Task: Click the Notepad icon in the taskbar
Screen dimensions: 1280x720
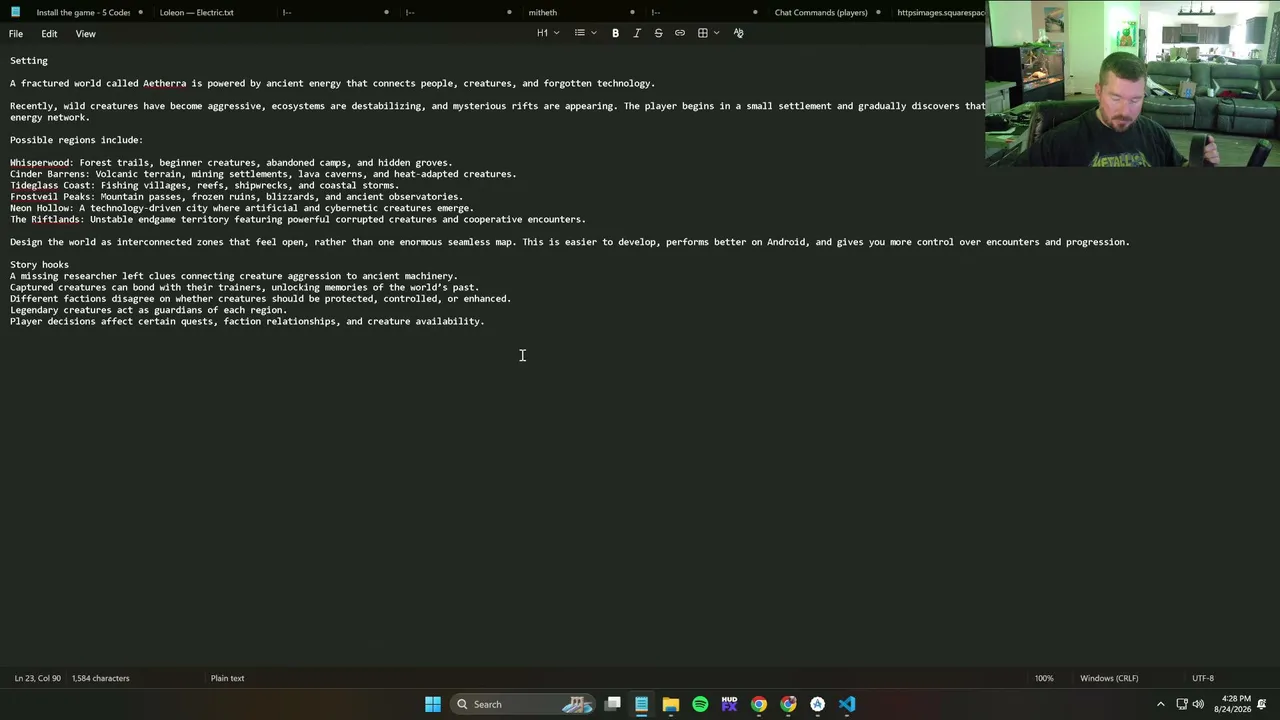Action: [x=641, y=704]
